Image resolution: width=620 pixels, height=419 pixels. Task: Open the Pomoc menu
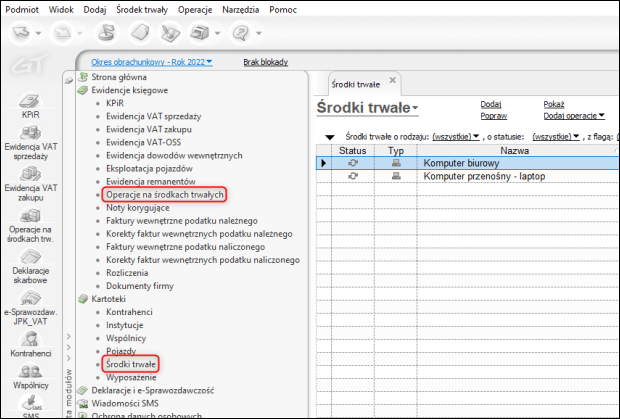[x=283, y=10]
